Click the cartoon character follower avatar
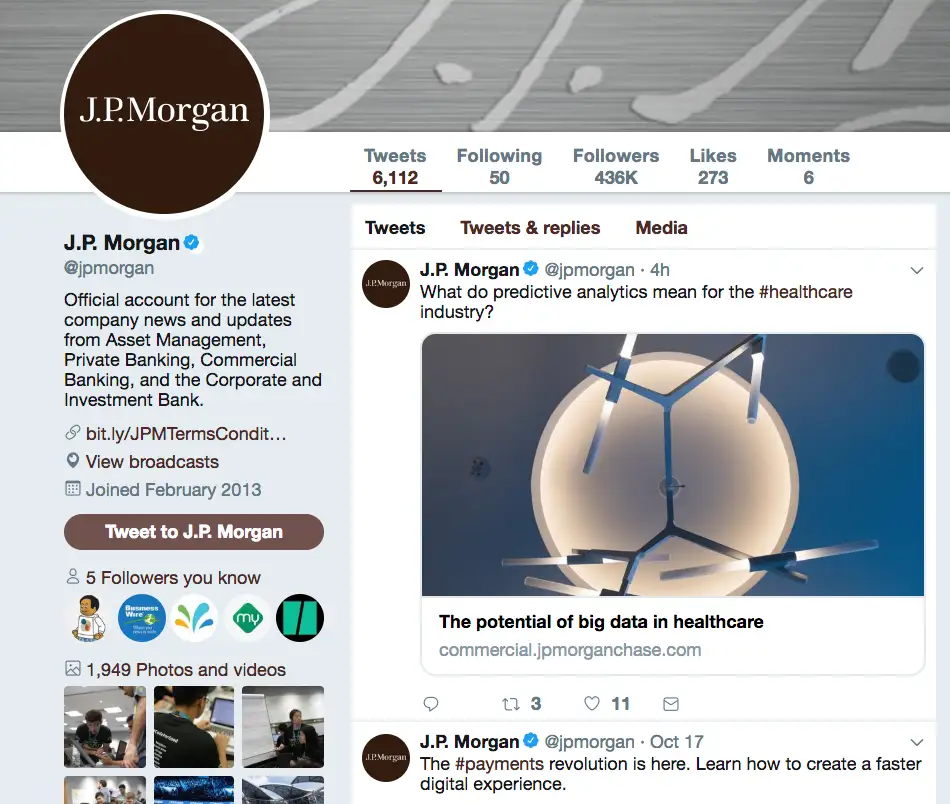 pyautogui.click(x=88, y=618)
